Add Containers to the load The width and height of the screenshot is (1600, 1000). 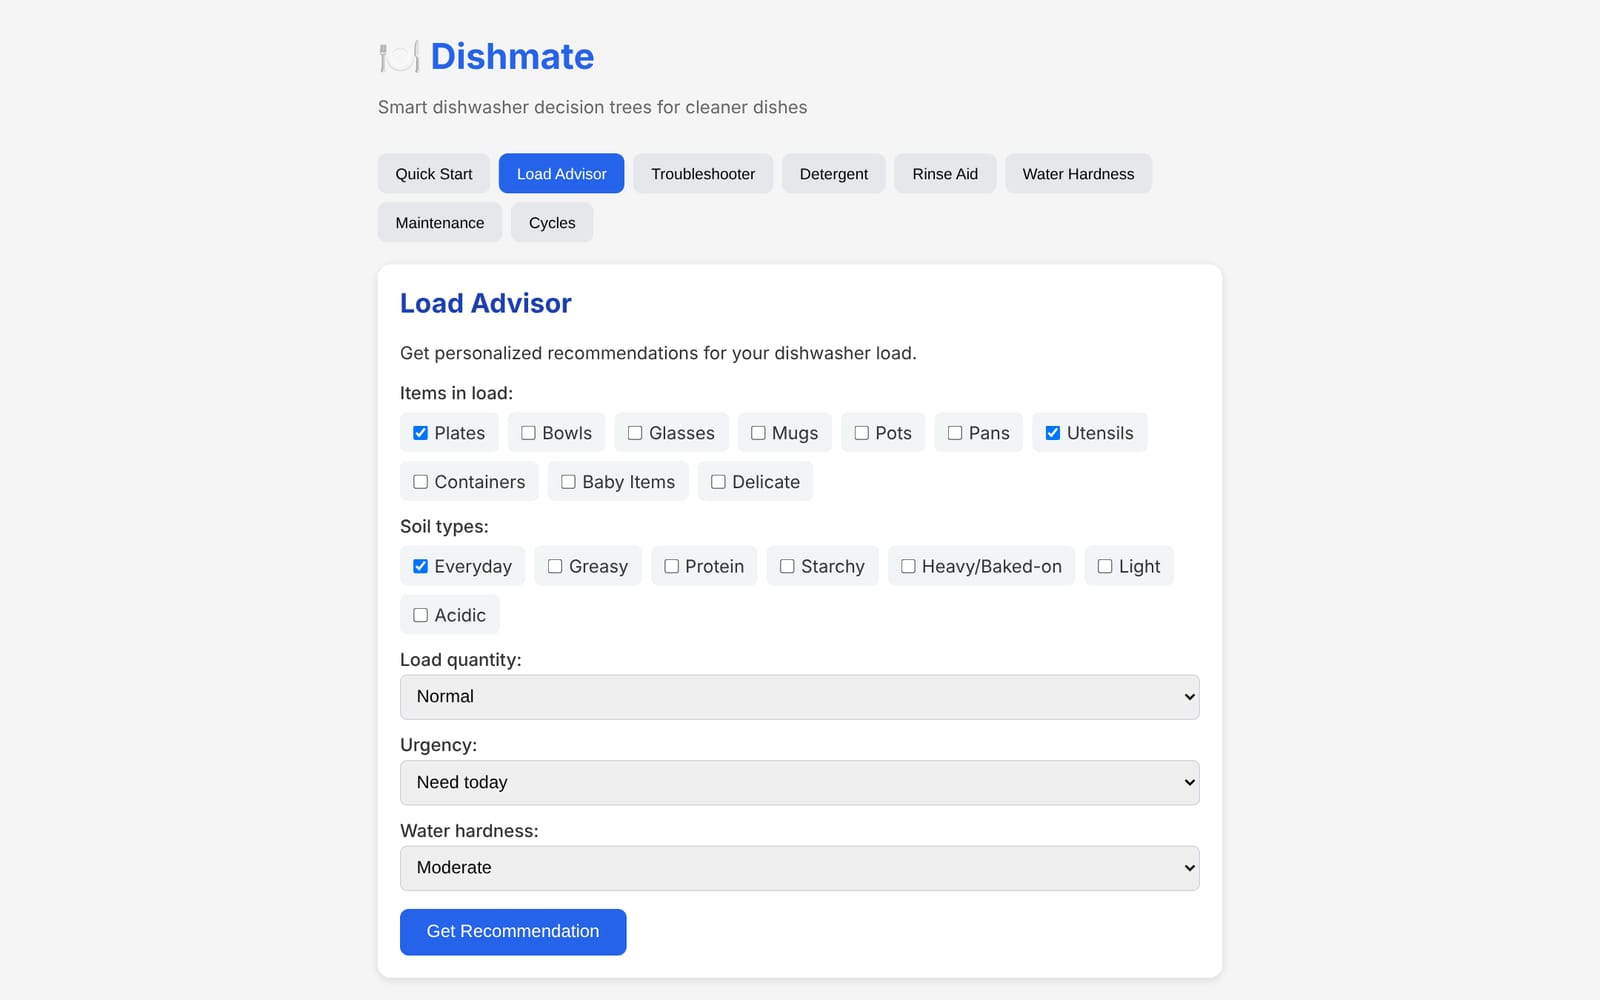click(x=421, y=482)
